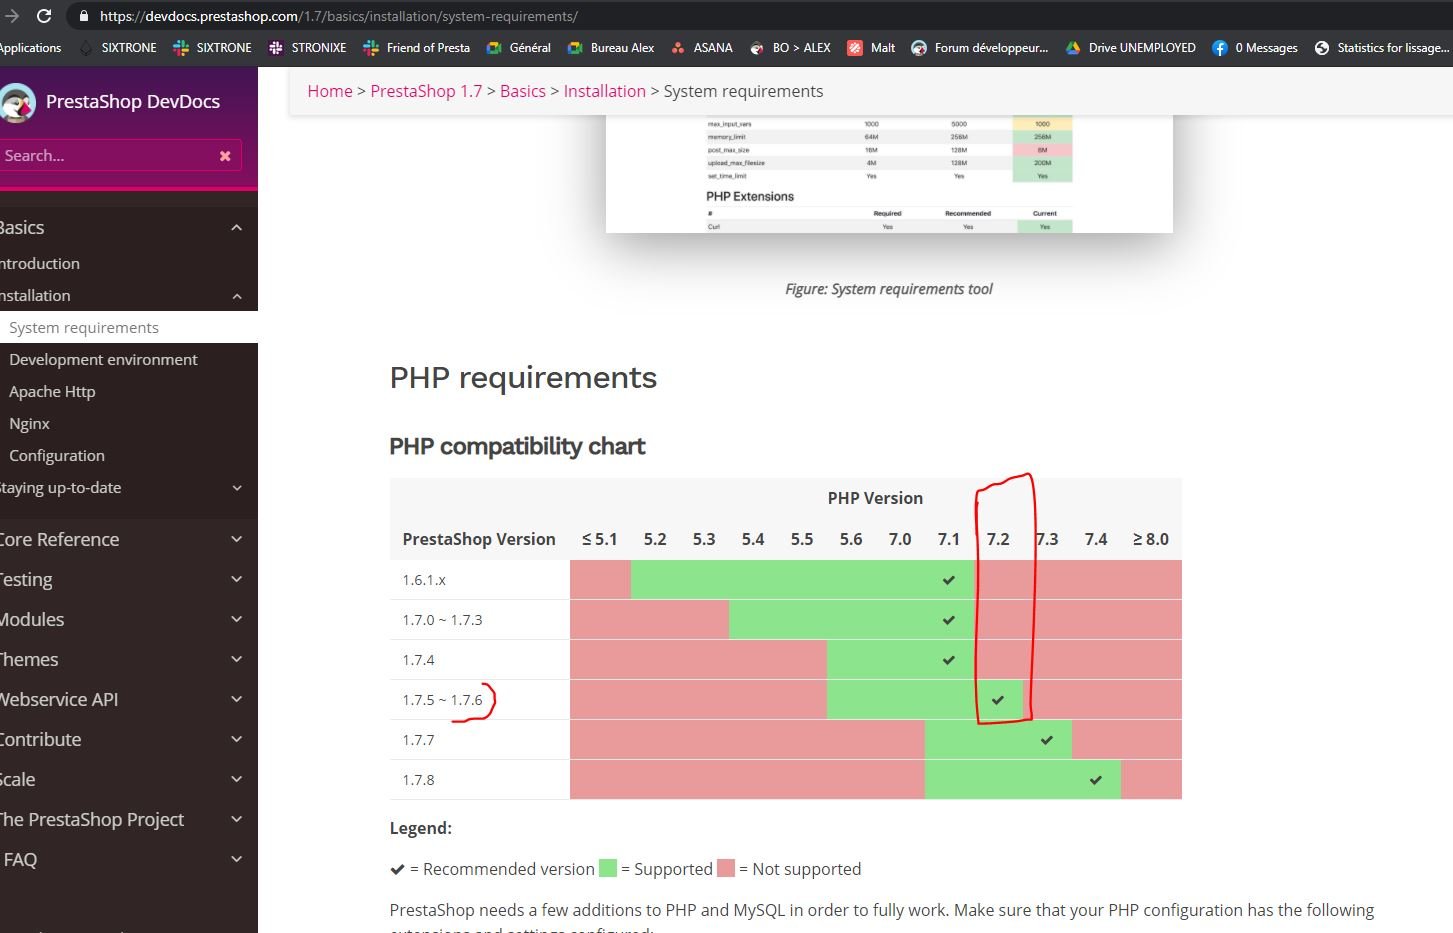Expand the Core Reference sidebar section
The width and height of the screenshot is (1453, 933).
click(237, 540)
